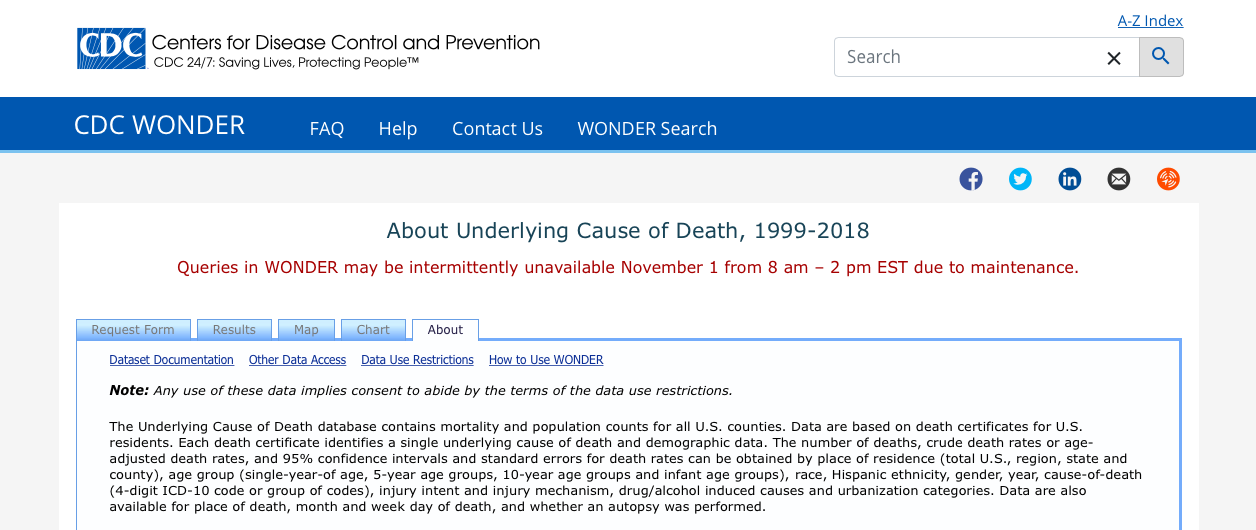Image resolution: width=1256 pixels, height=530 pixels.
Task: Click the orange syndicate icon
Action: click(x=1168, y=179)
